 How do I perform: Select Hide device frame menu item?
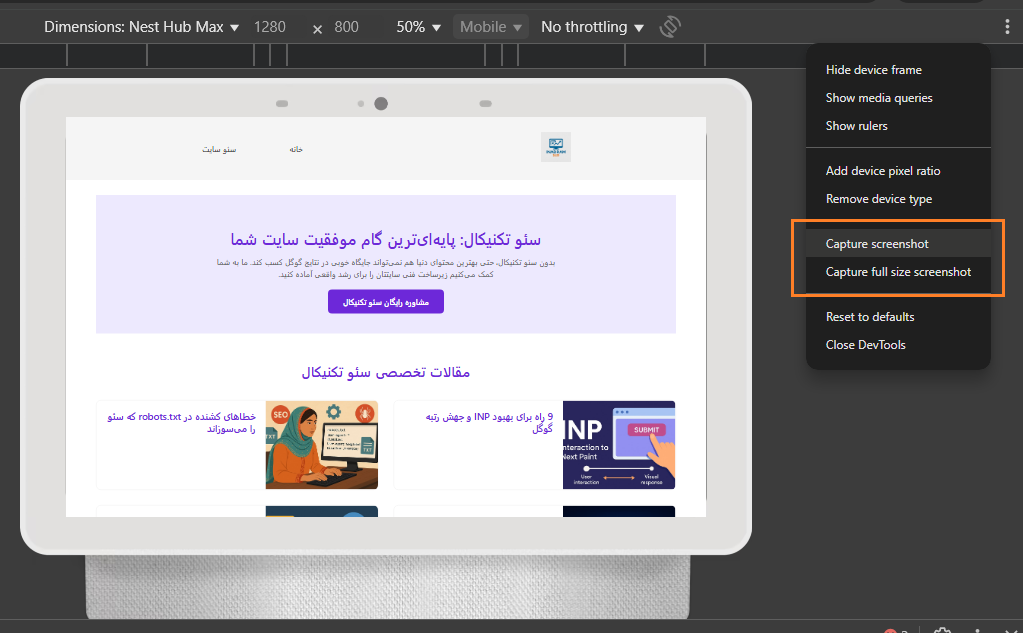coord(898,70)
